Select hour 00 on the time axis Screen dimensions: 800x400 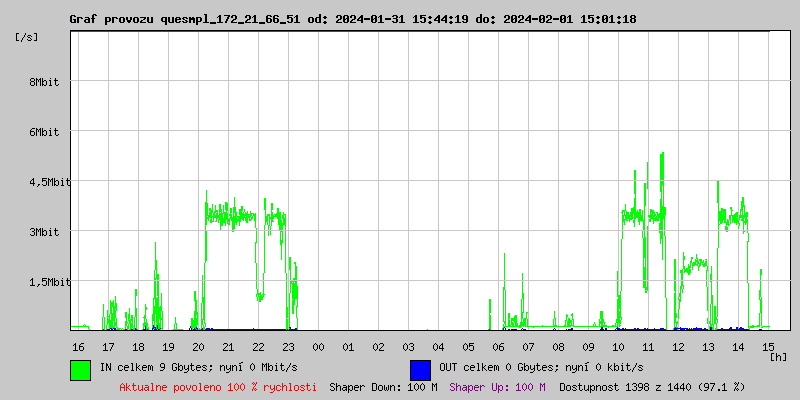point(319,346)
